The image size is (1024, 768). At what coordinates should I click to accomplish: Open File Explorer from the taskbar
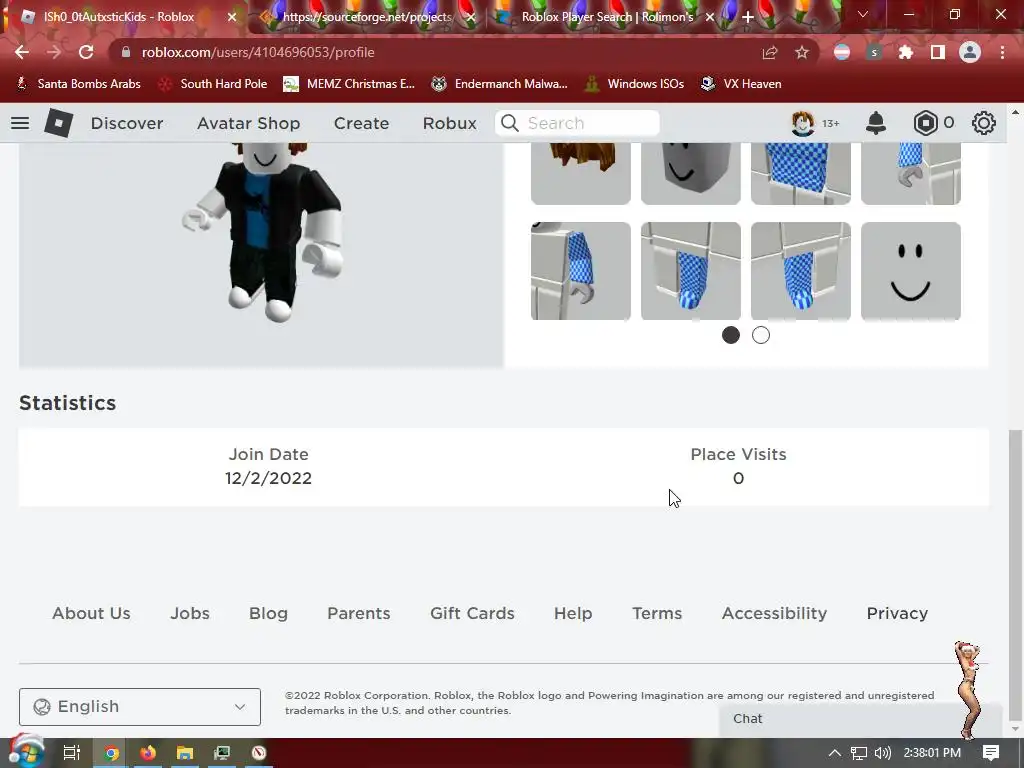185,753
